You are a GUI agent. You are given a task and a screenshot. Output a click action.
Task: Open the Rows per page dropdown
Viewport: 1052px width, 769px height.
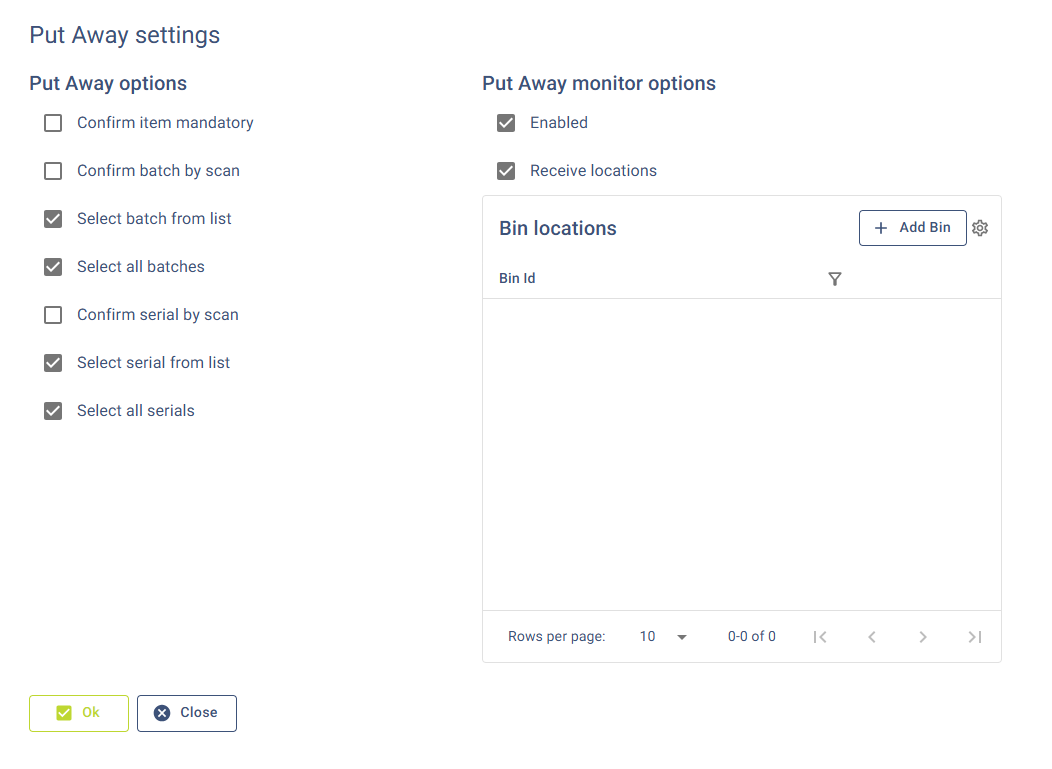[x=664, y=637]
